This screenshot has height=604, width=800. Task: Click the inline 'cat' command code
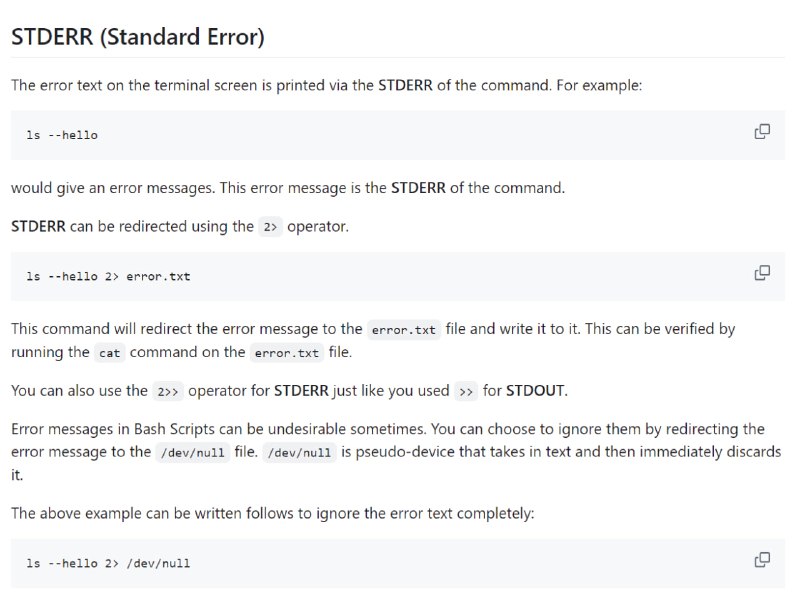(x=110, y=353)
